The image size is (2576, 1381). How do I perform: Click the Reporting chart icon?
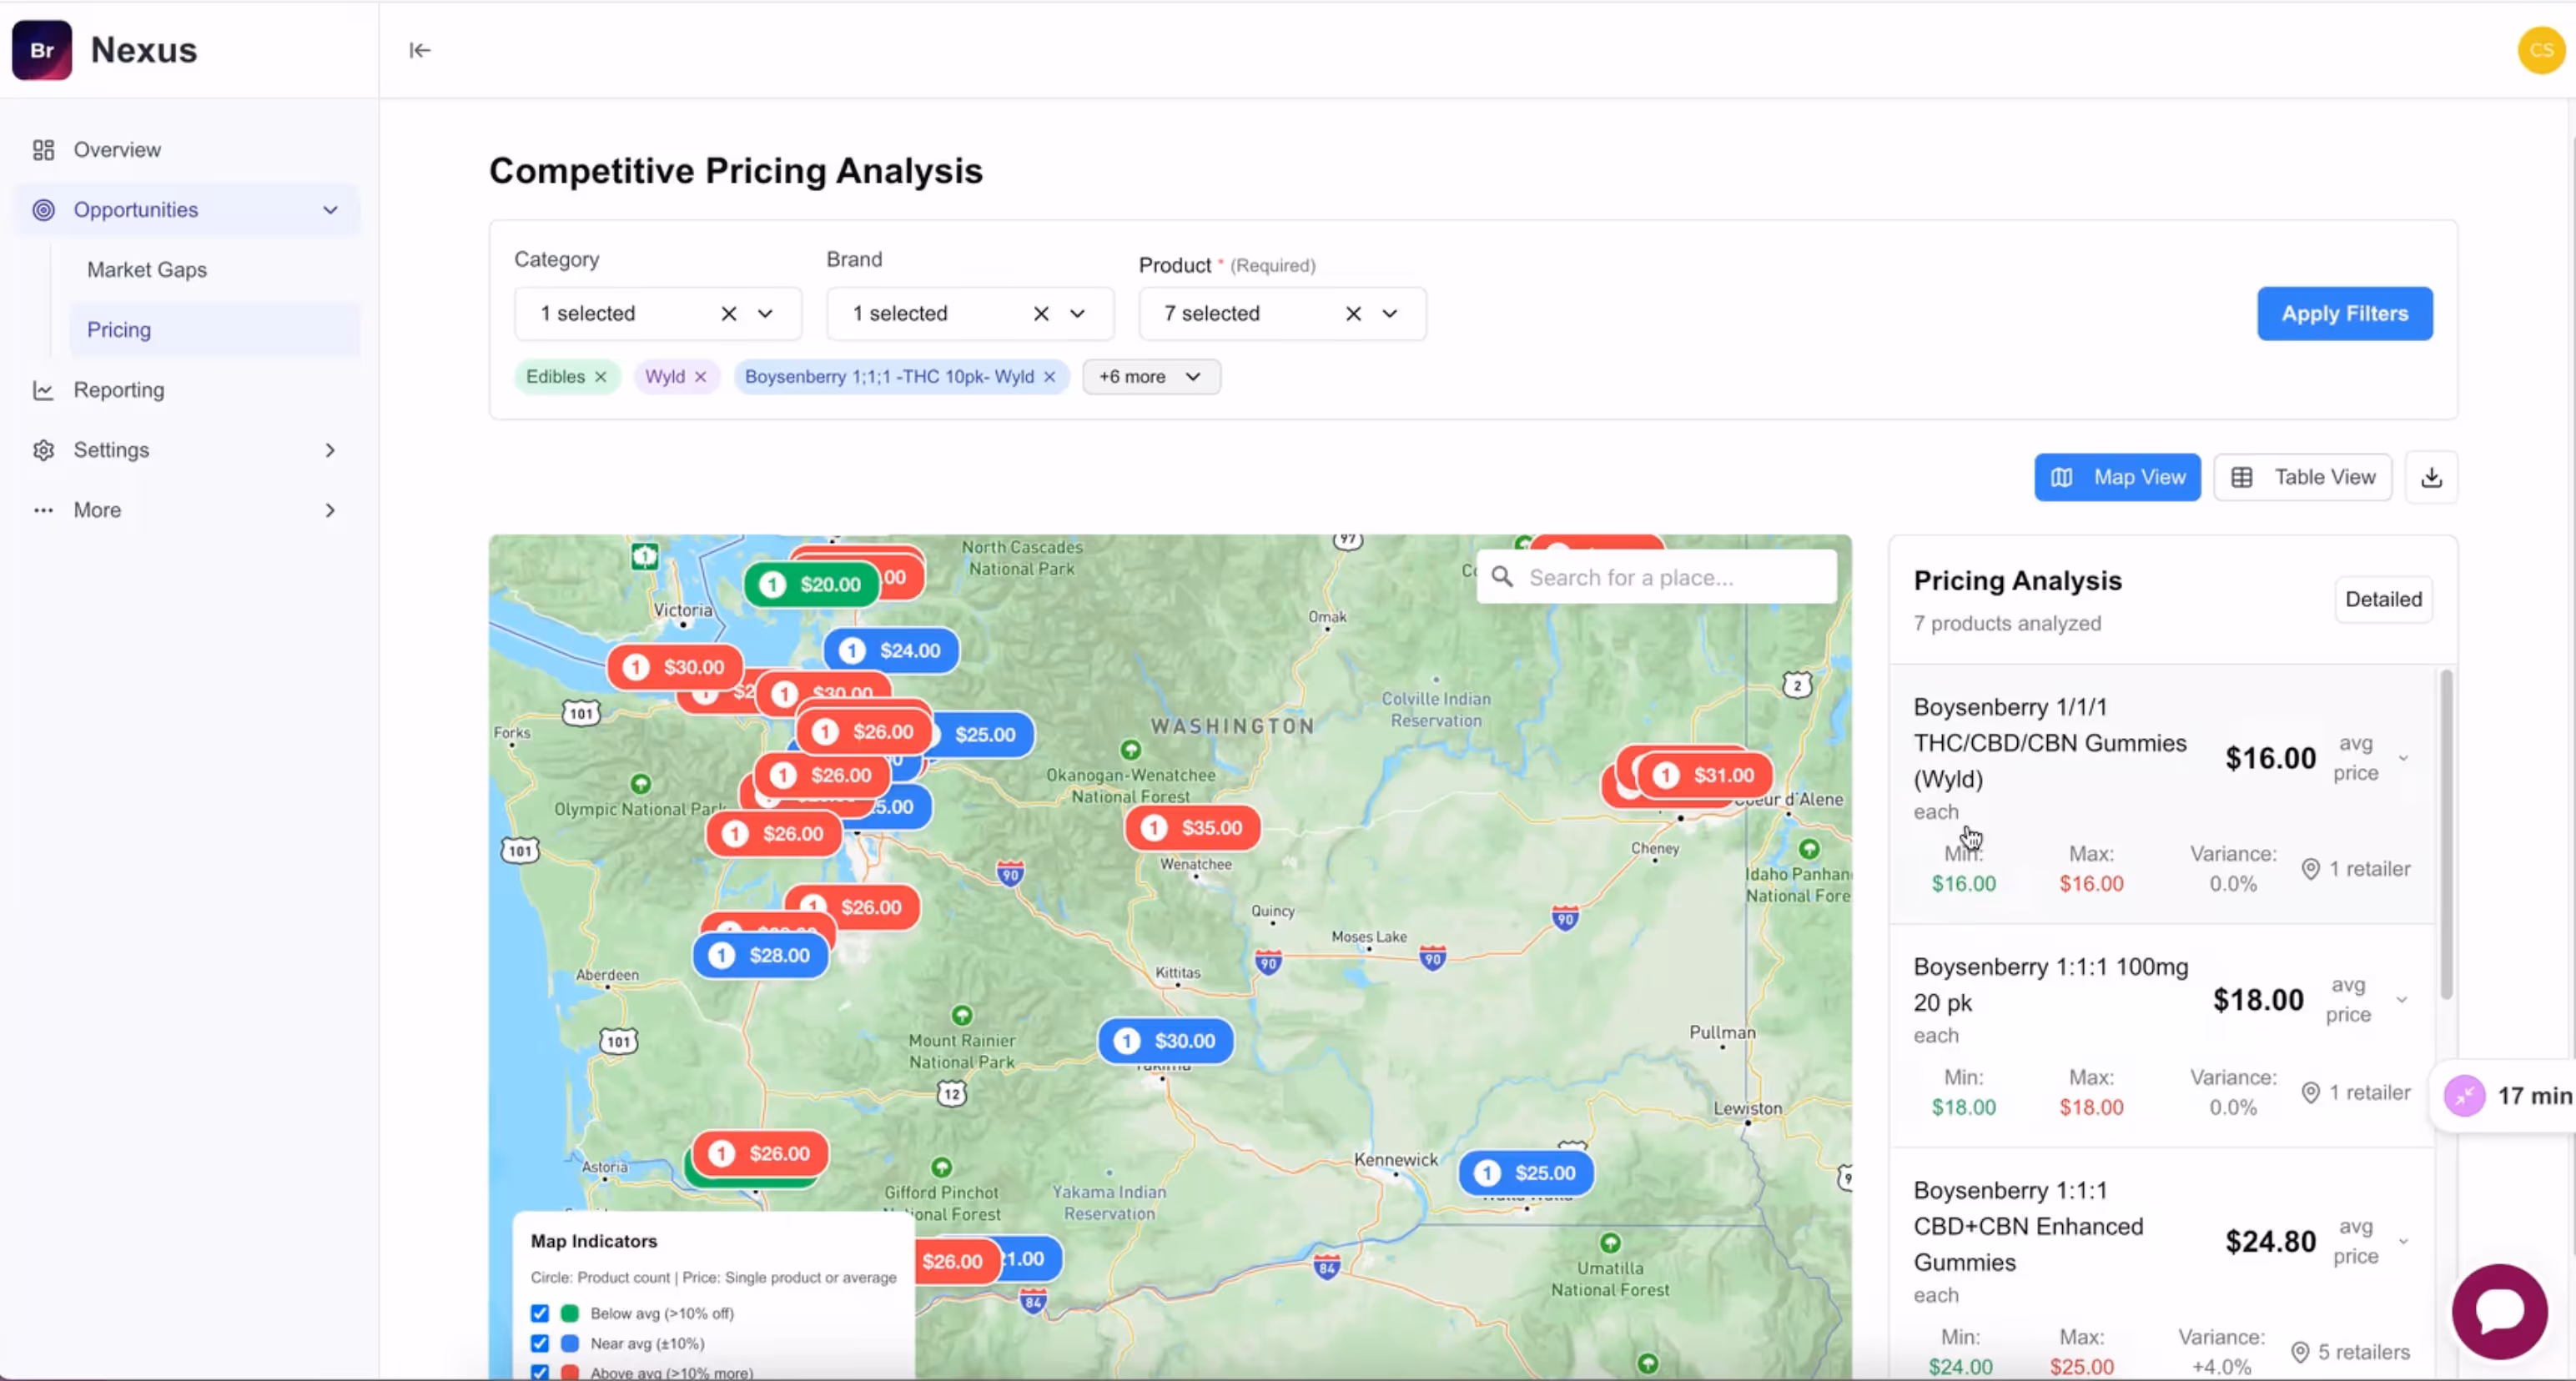pos(43,390)
